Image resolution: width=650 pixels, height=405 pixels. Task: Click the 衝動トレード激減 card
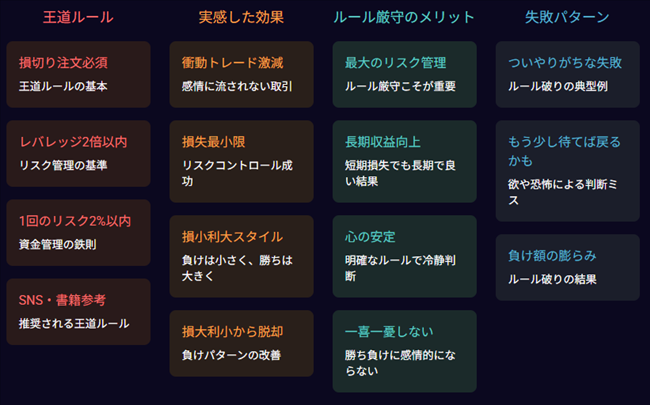pyautogui.click(x=241, y=74)
